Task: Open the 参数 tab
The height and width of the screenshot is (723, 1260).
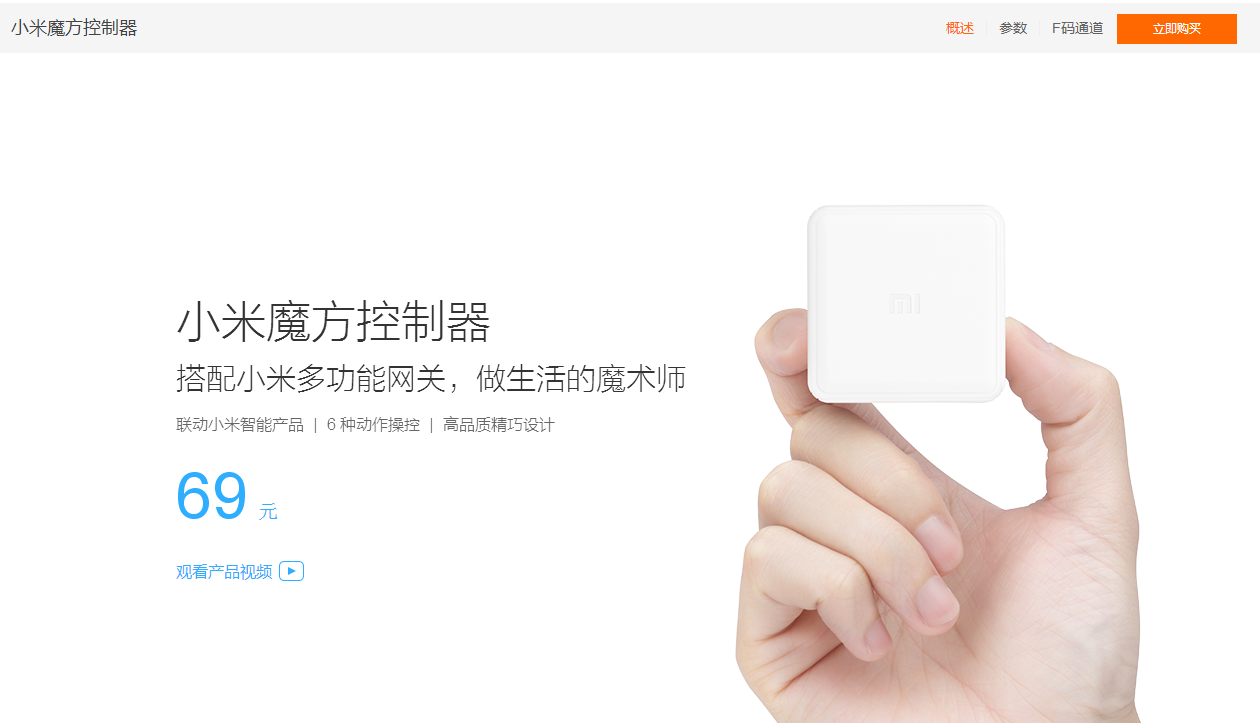Action: point(1013,28)
